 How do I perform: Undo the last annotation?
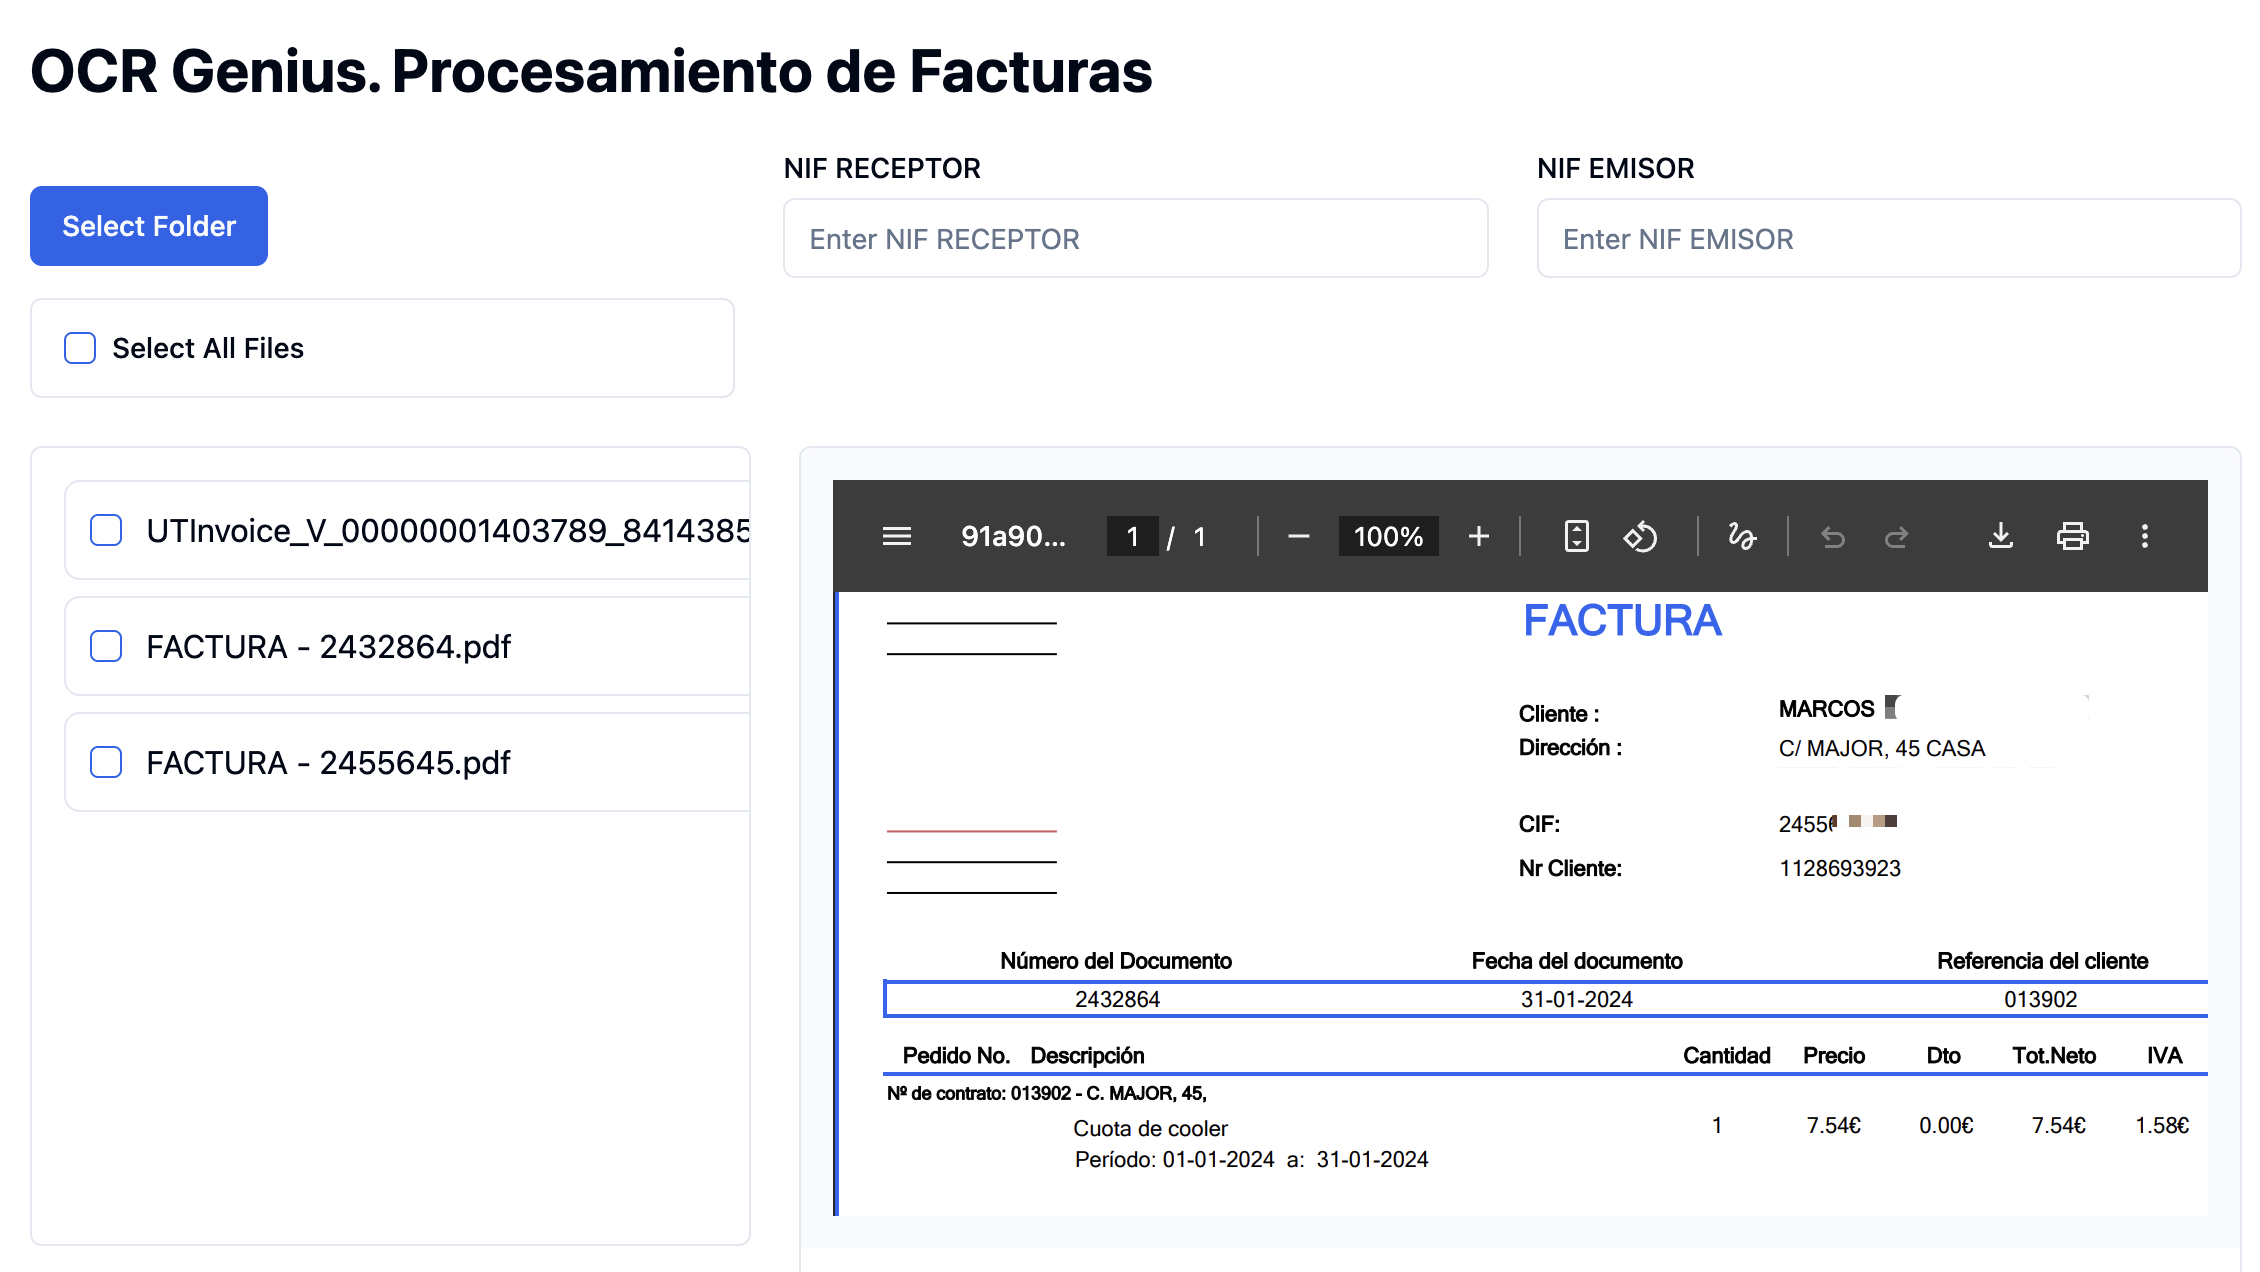[x=1831, y=537]
